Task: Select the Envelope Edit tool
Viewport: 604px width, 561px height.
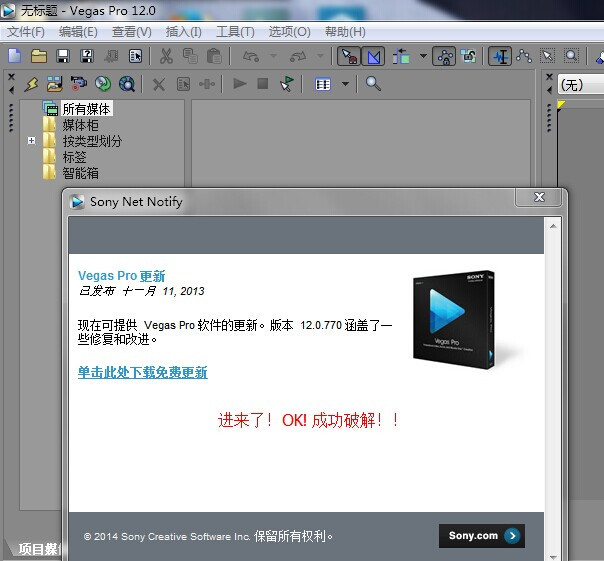Action: click(523, 56)
